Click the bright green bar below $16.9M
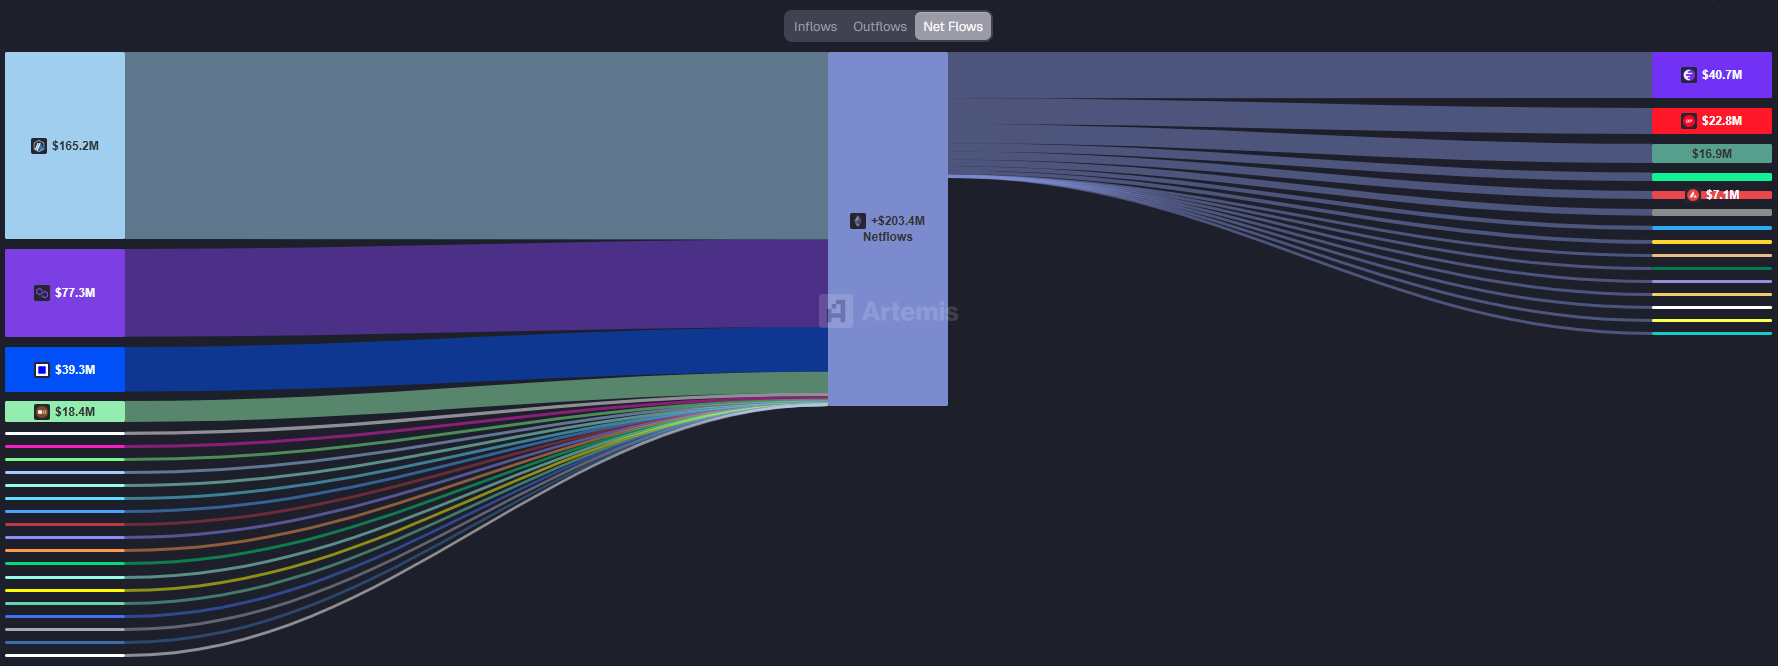 click(x=1711, y=177)
